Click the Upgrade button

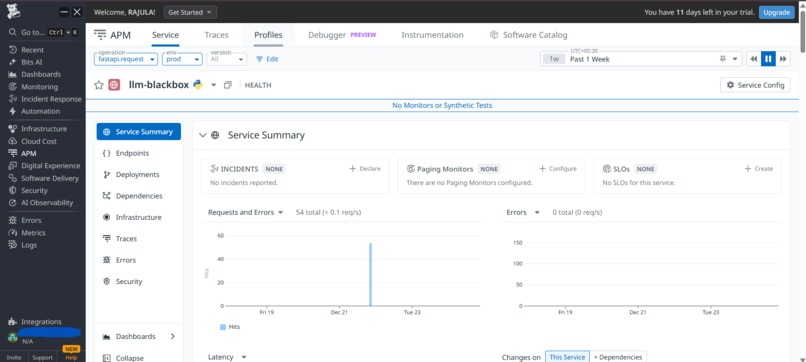[x=776, y=12]
